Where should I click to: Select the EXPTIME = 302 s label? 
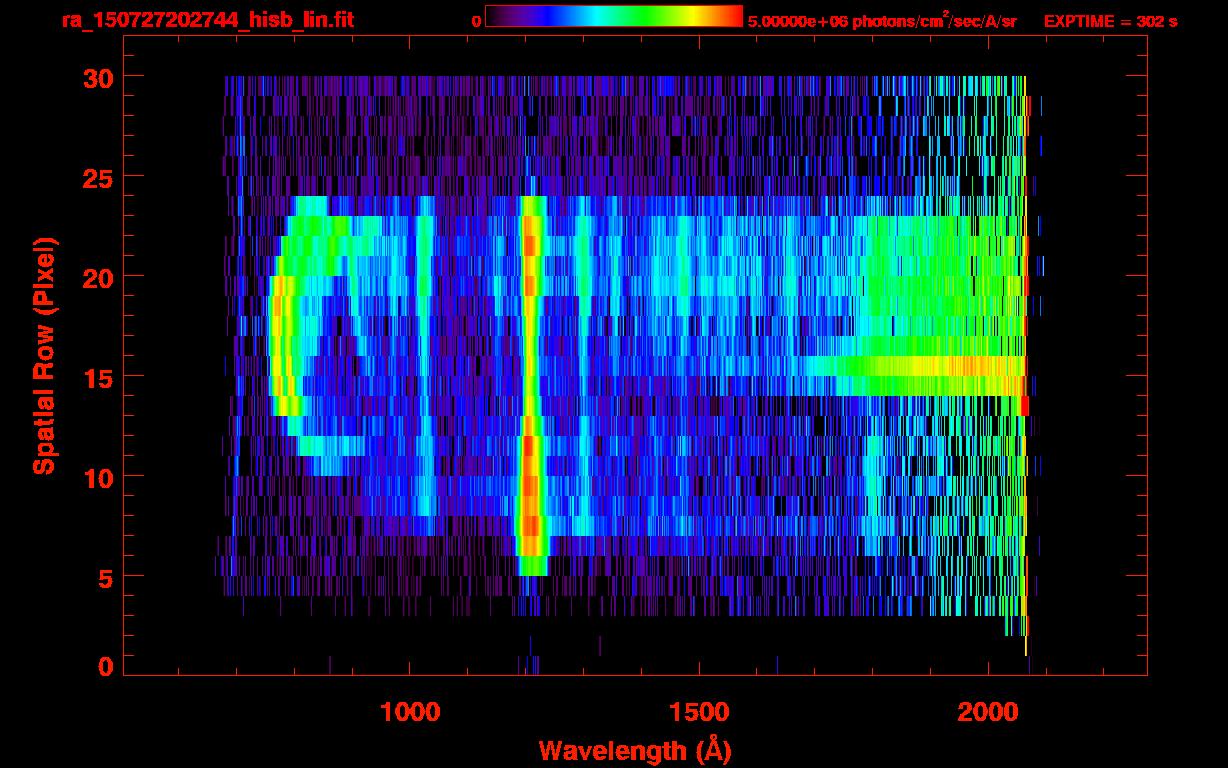click(1110, 21)
